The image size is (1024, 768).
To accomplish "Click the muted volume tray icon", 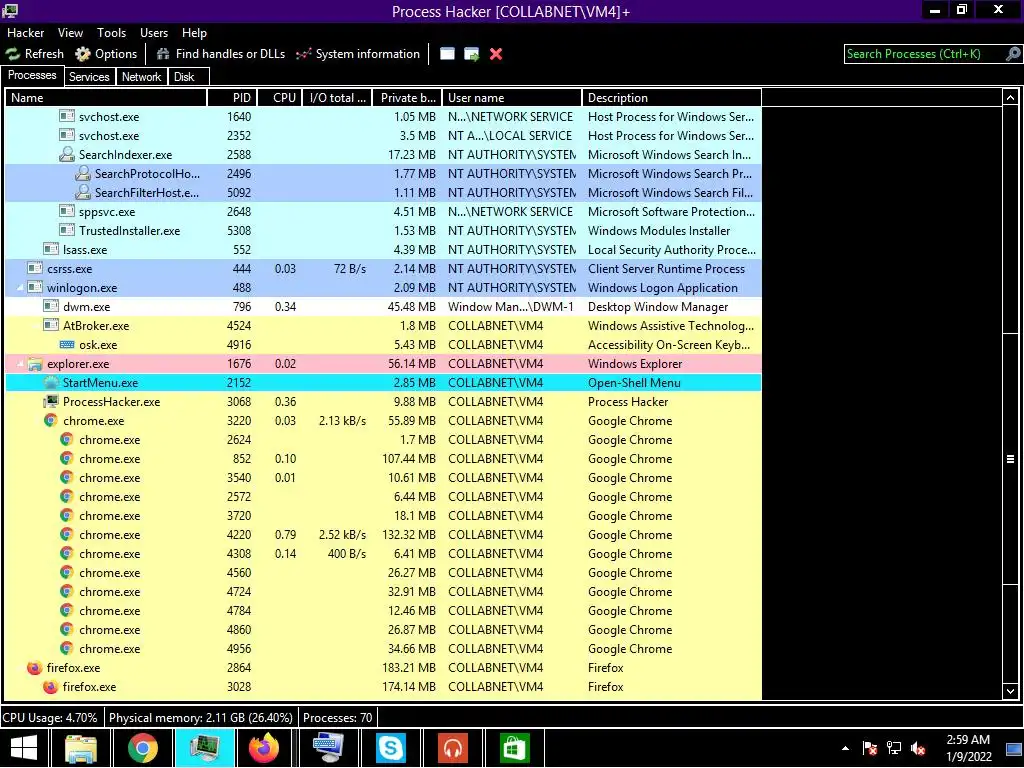I will [x=918, y=748].
